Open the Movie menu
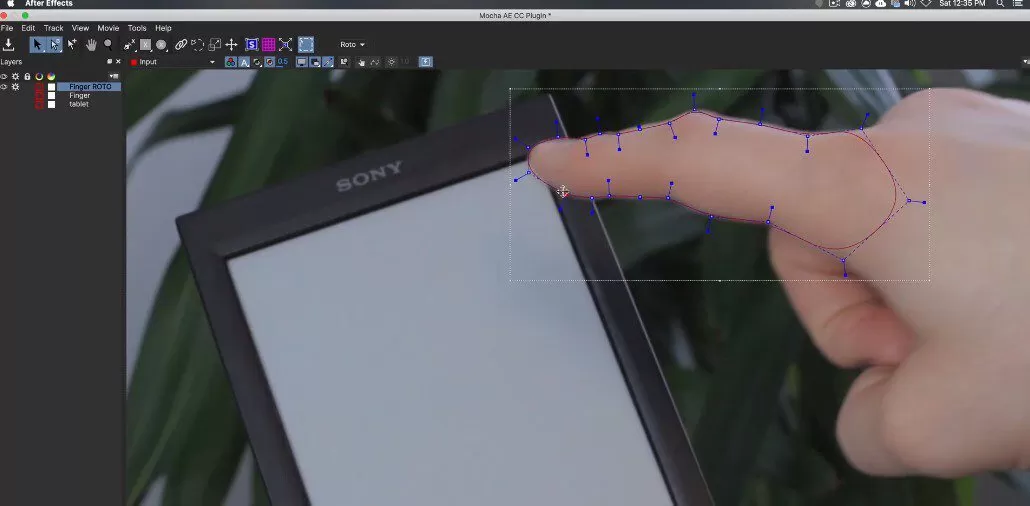Image resolution: width=1030 pixels, height=506 pixels. point(108,28)
